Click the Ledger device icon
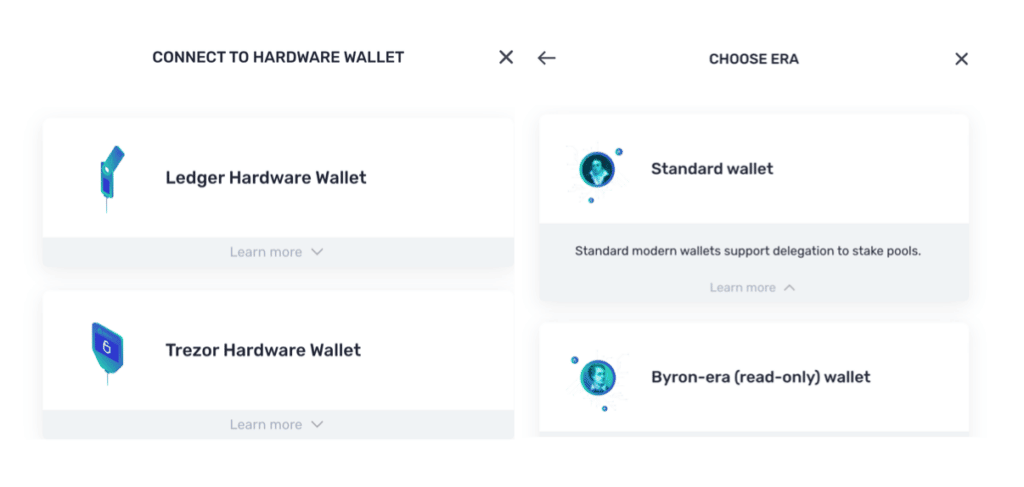 point(107,177)
